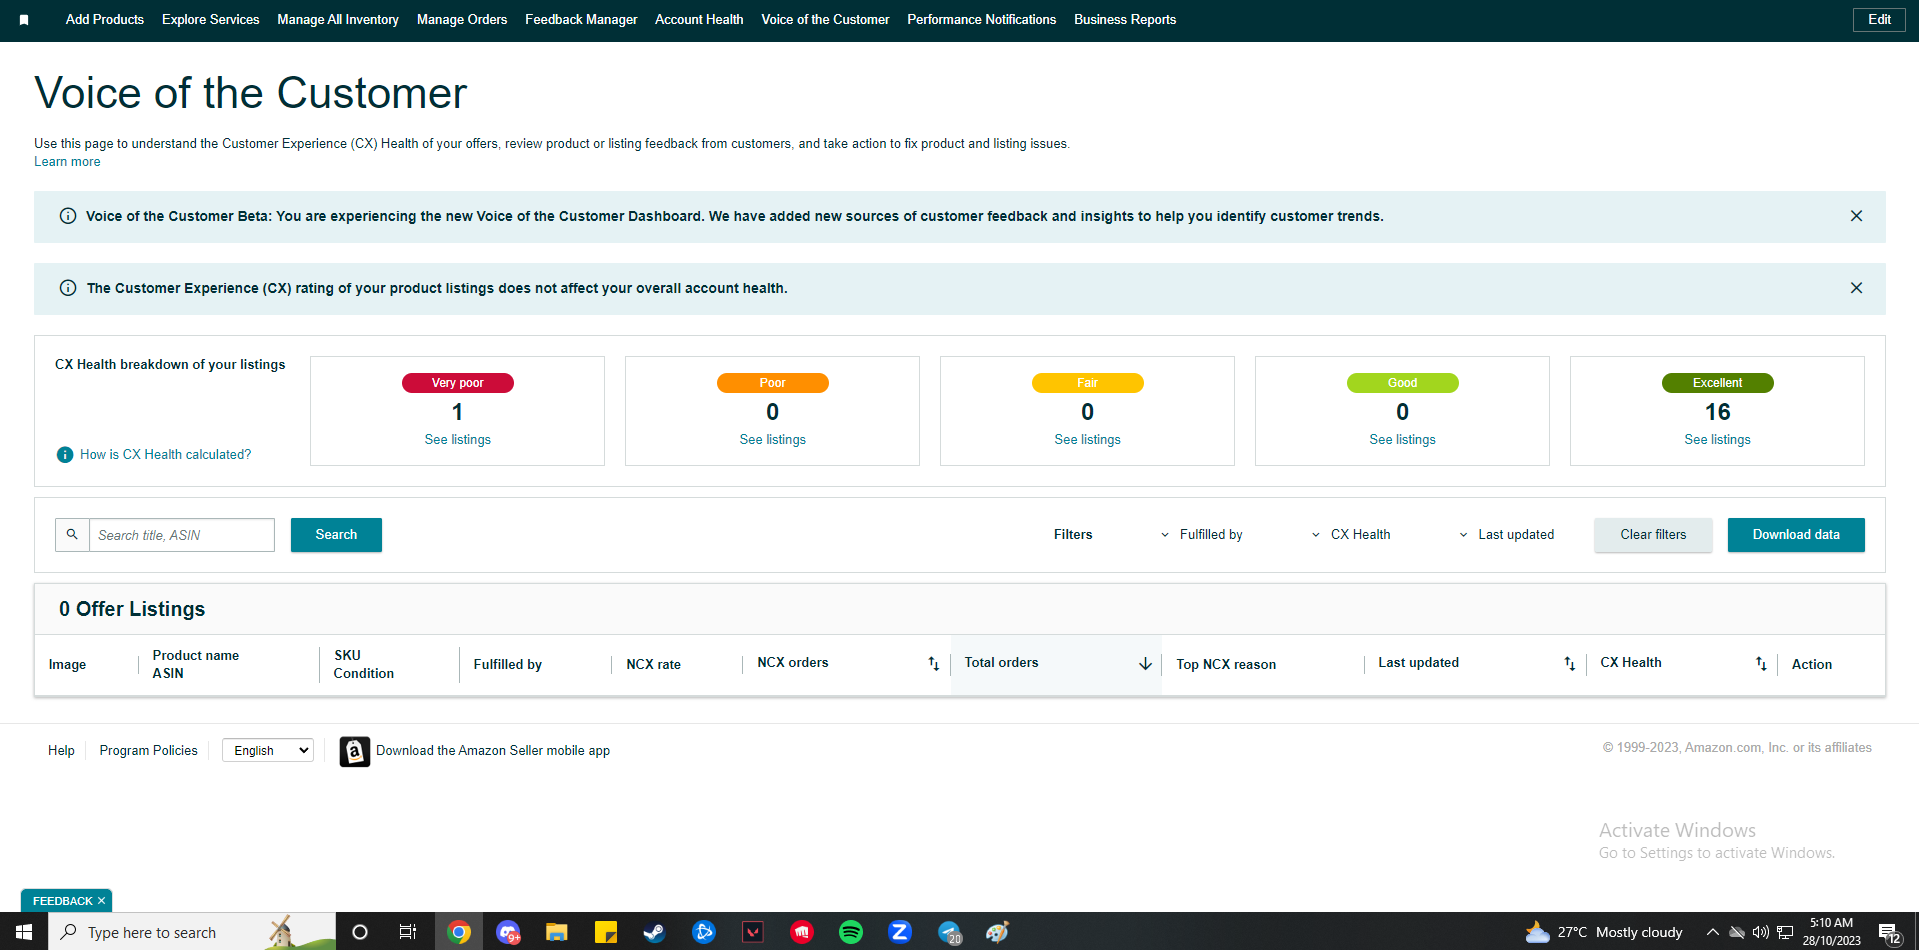This screenshot has width=1919, height=950.
Task: Open Paint from the taskbar
Action: pos(998,932)
